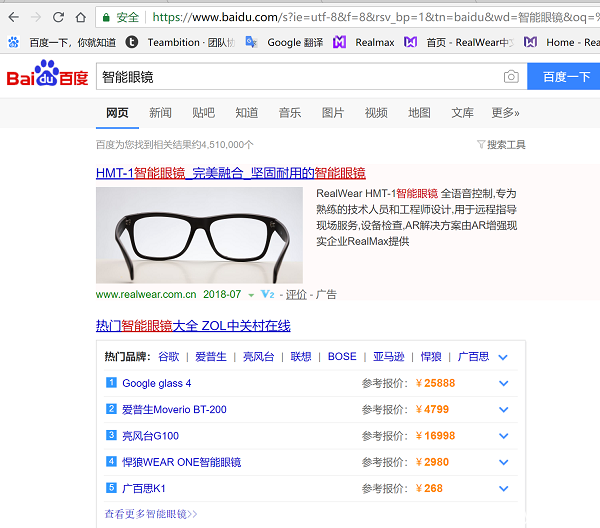Switch to the 知道 tab
600x528 pixels.
[247, 113]
